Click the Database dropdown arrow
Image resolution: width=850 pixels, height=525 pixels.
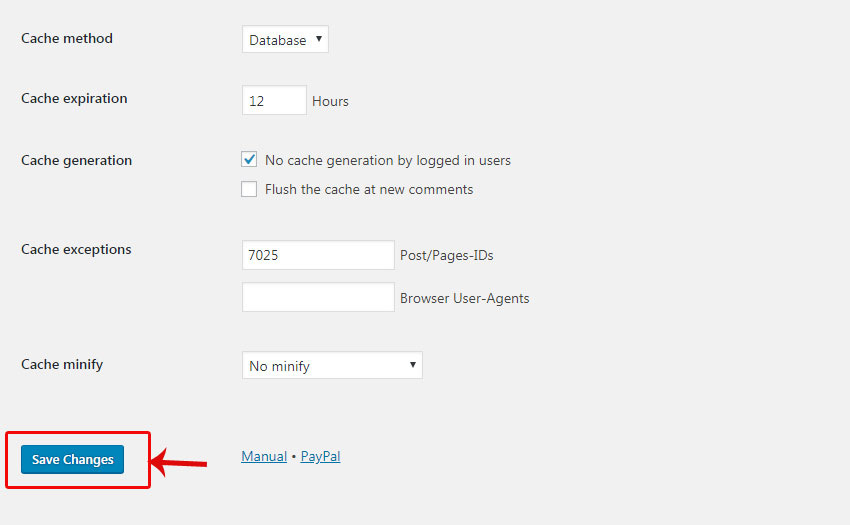pyautogui.click(x=319, y=39)
